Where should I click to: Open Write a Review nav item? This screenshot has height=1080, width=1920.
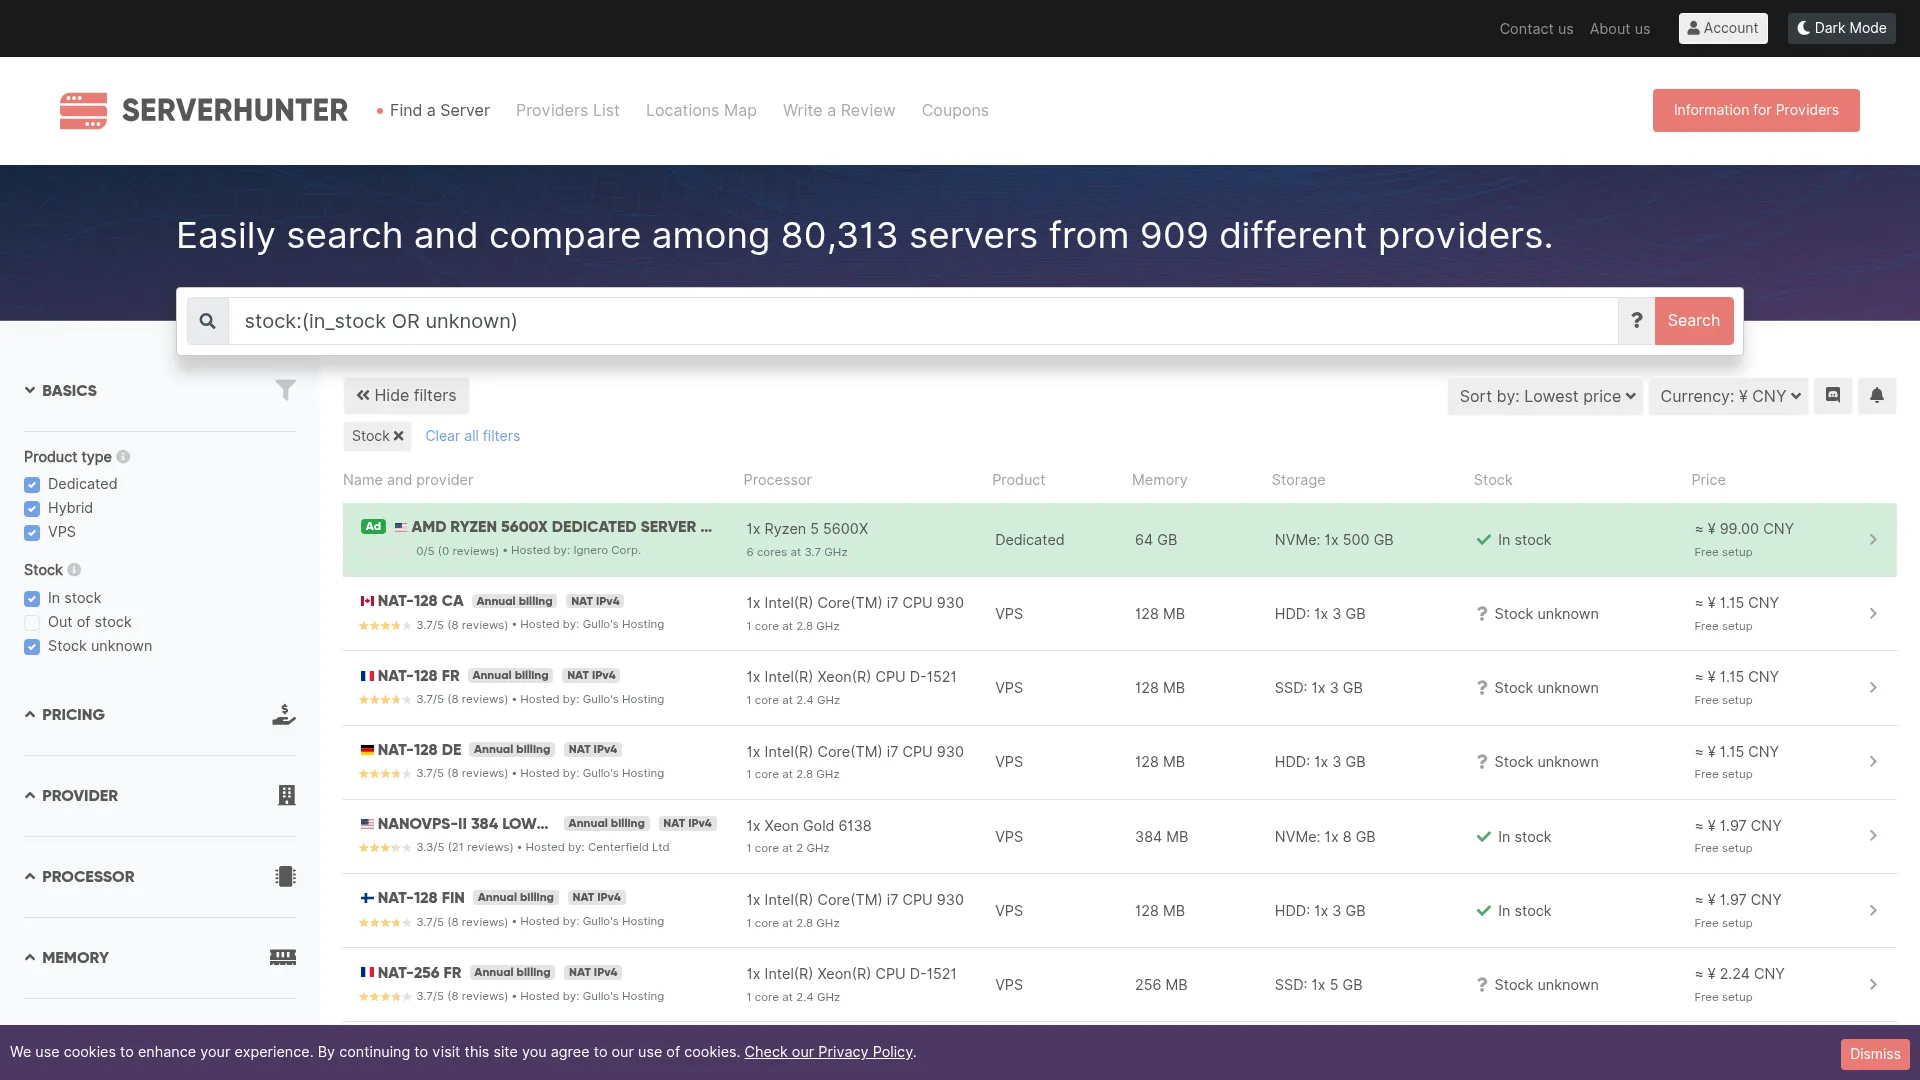[839, 110]
